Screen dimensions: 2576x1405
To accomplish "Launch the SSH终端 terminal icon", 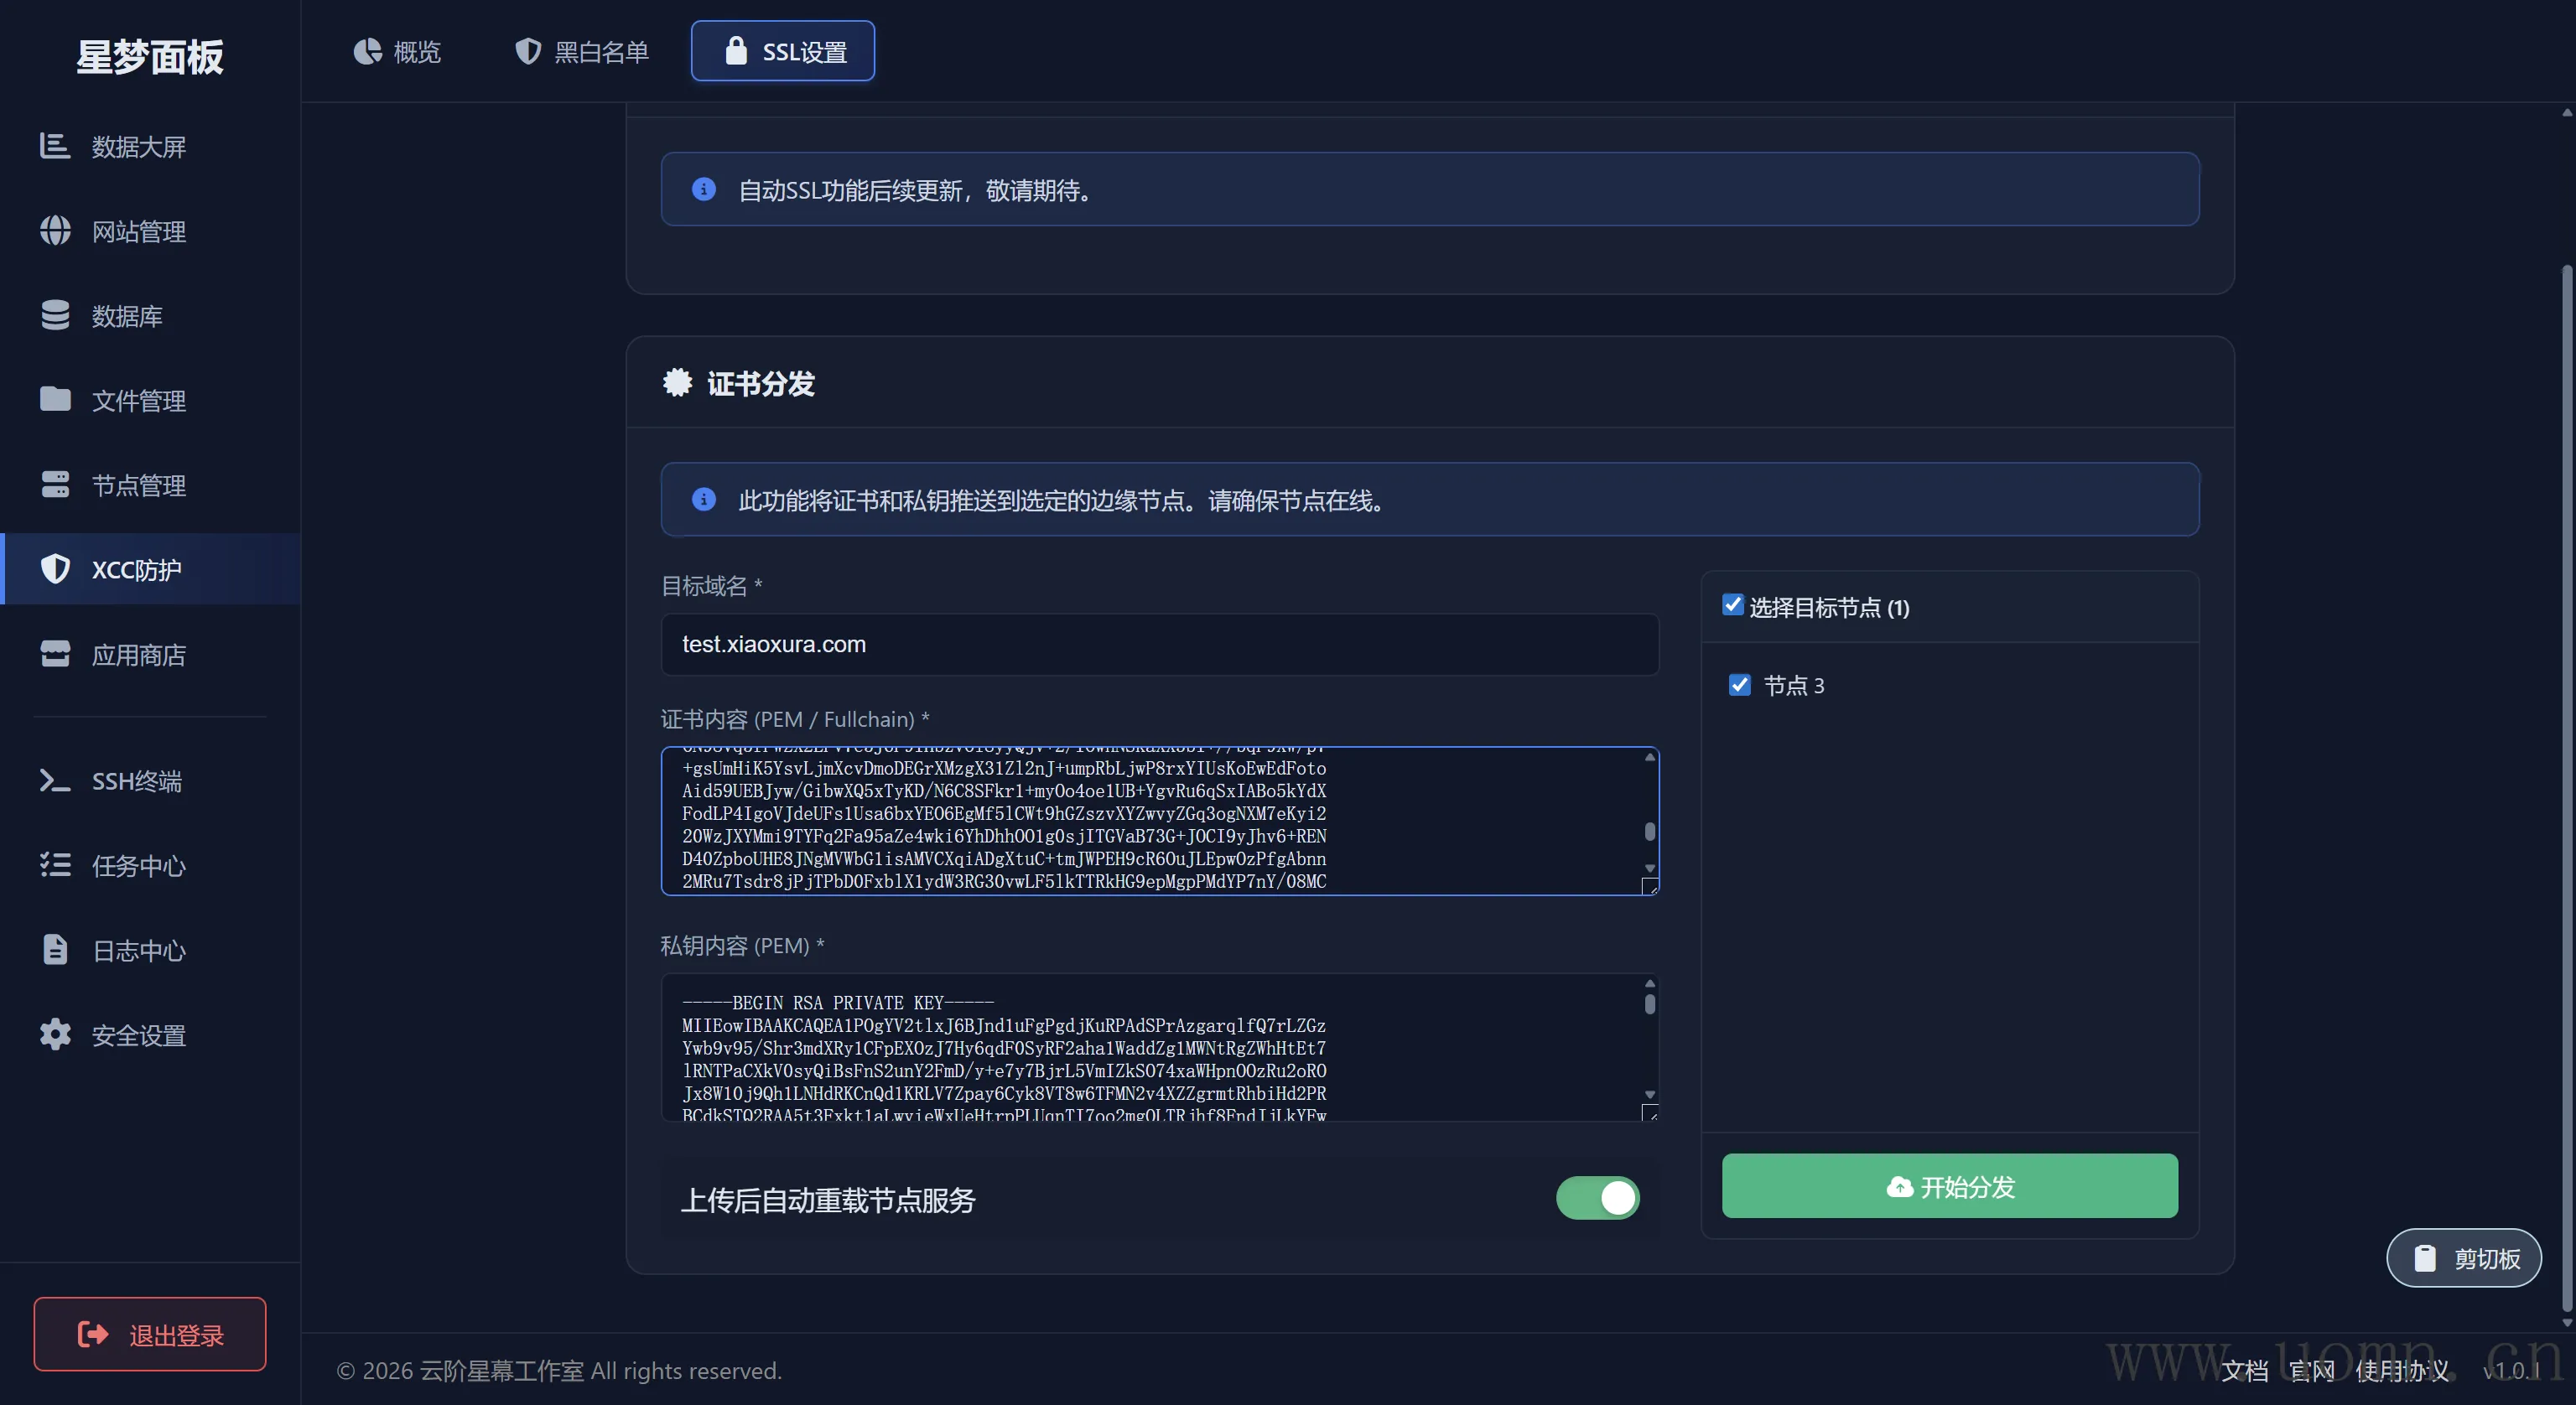I will (54, 780).
